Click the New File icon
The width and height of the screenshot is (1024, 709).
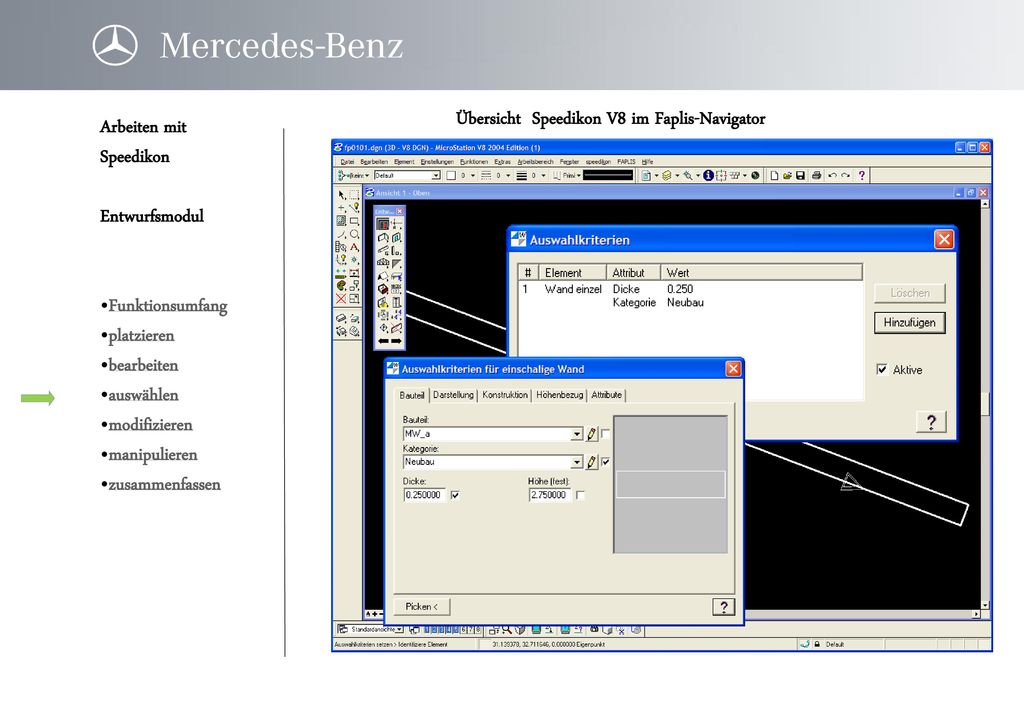click(774, 176)
